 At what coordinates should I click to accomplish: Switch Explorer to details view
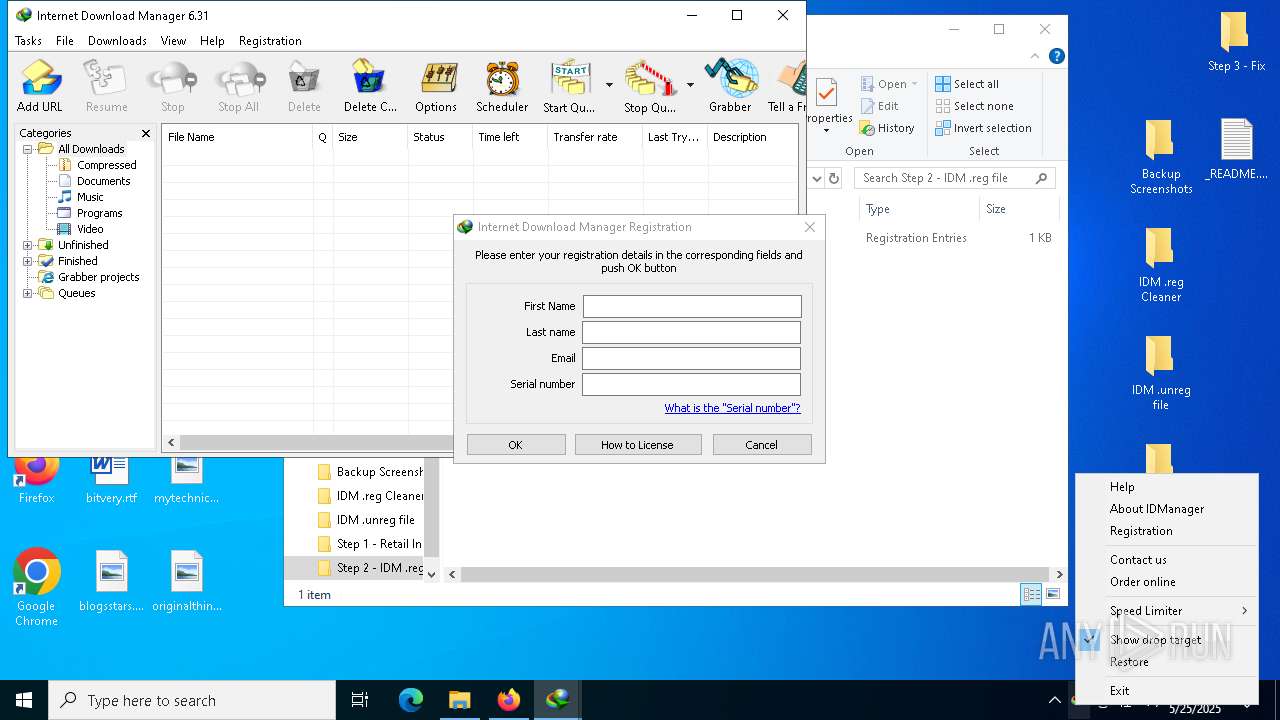click(x=1031, y=594)
